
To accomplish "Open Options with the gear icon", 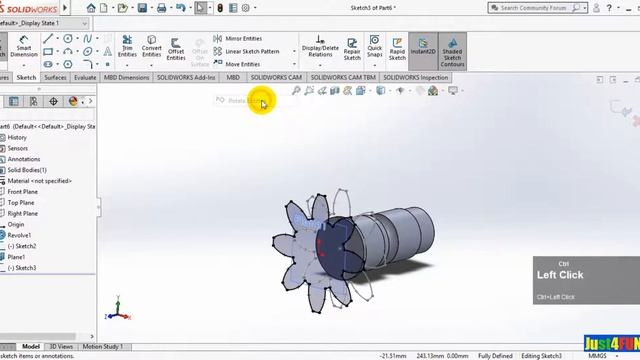I will point(246,8).
